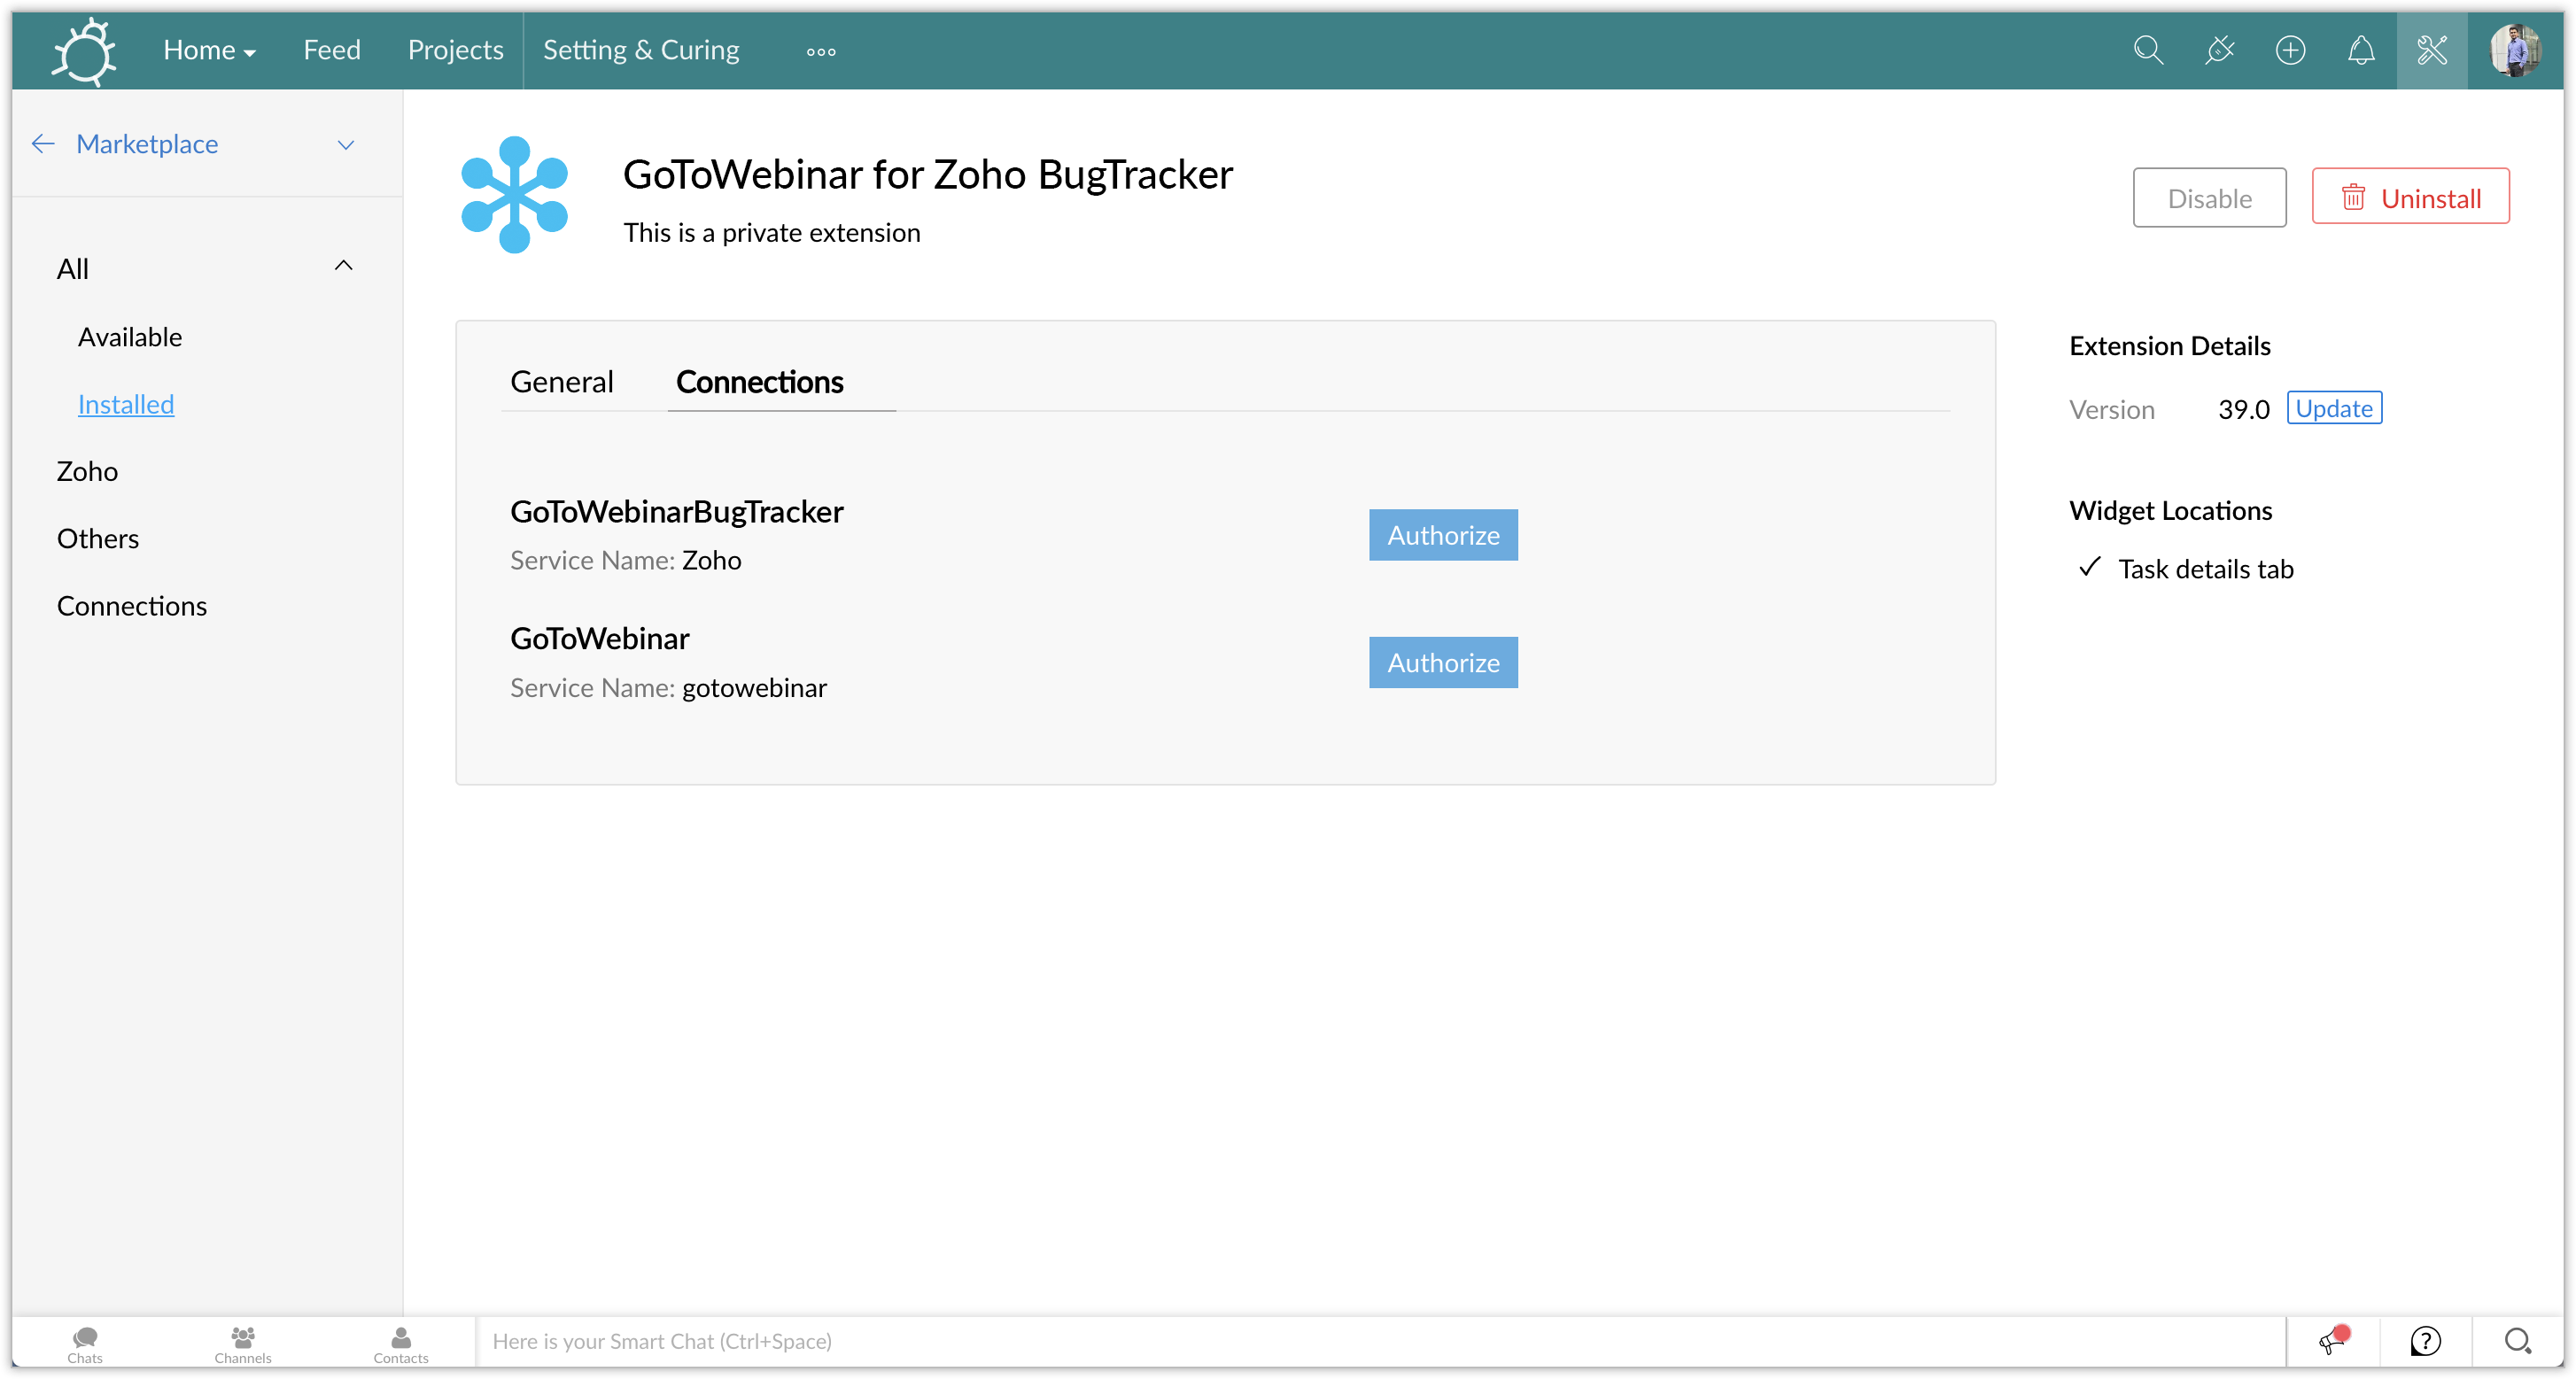
Task: Open the search magnifier in the top bar
Action: click(x=2147, y=51)
